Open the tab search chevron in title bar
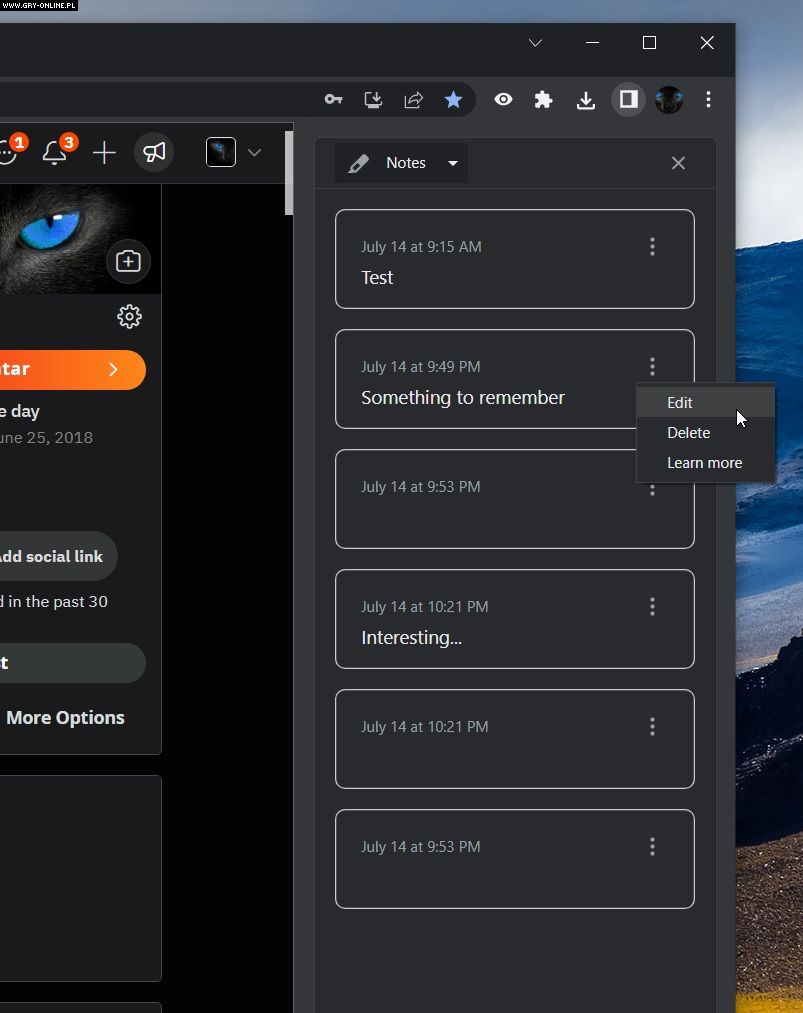Viewport: 803px width, 1013px height. coord(535,43)
